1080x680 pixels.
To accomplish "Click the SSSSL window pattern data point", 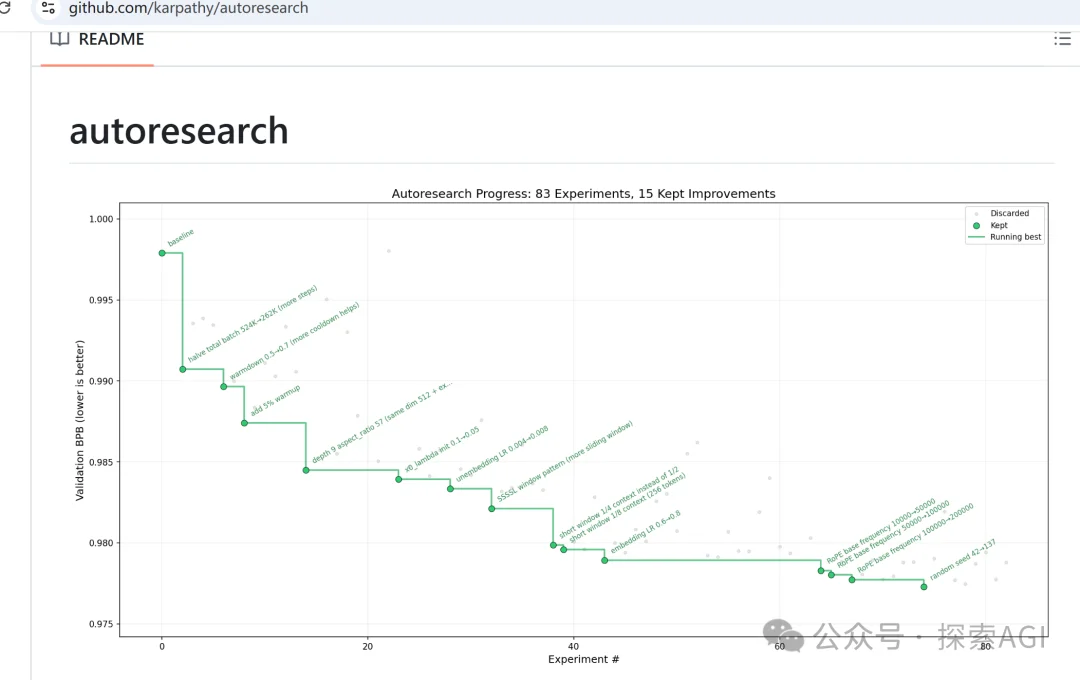I will tap(491, 509).
